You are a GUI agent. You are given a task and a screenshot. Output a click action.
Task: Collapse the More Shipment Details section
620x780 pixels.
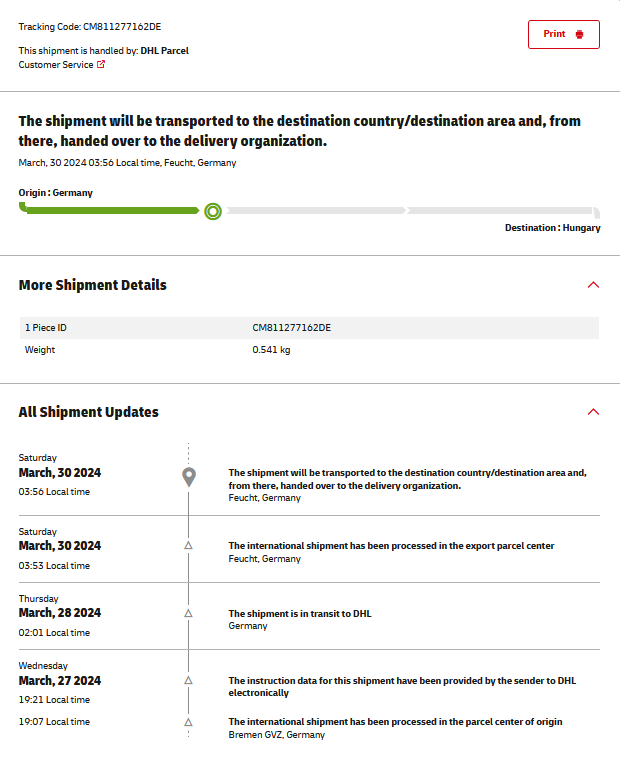click(593, 285)
